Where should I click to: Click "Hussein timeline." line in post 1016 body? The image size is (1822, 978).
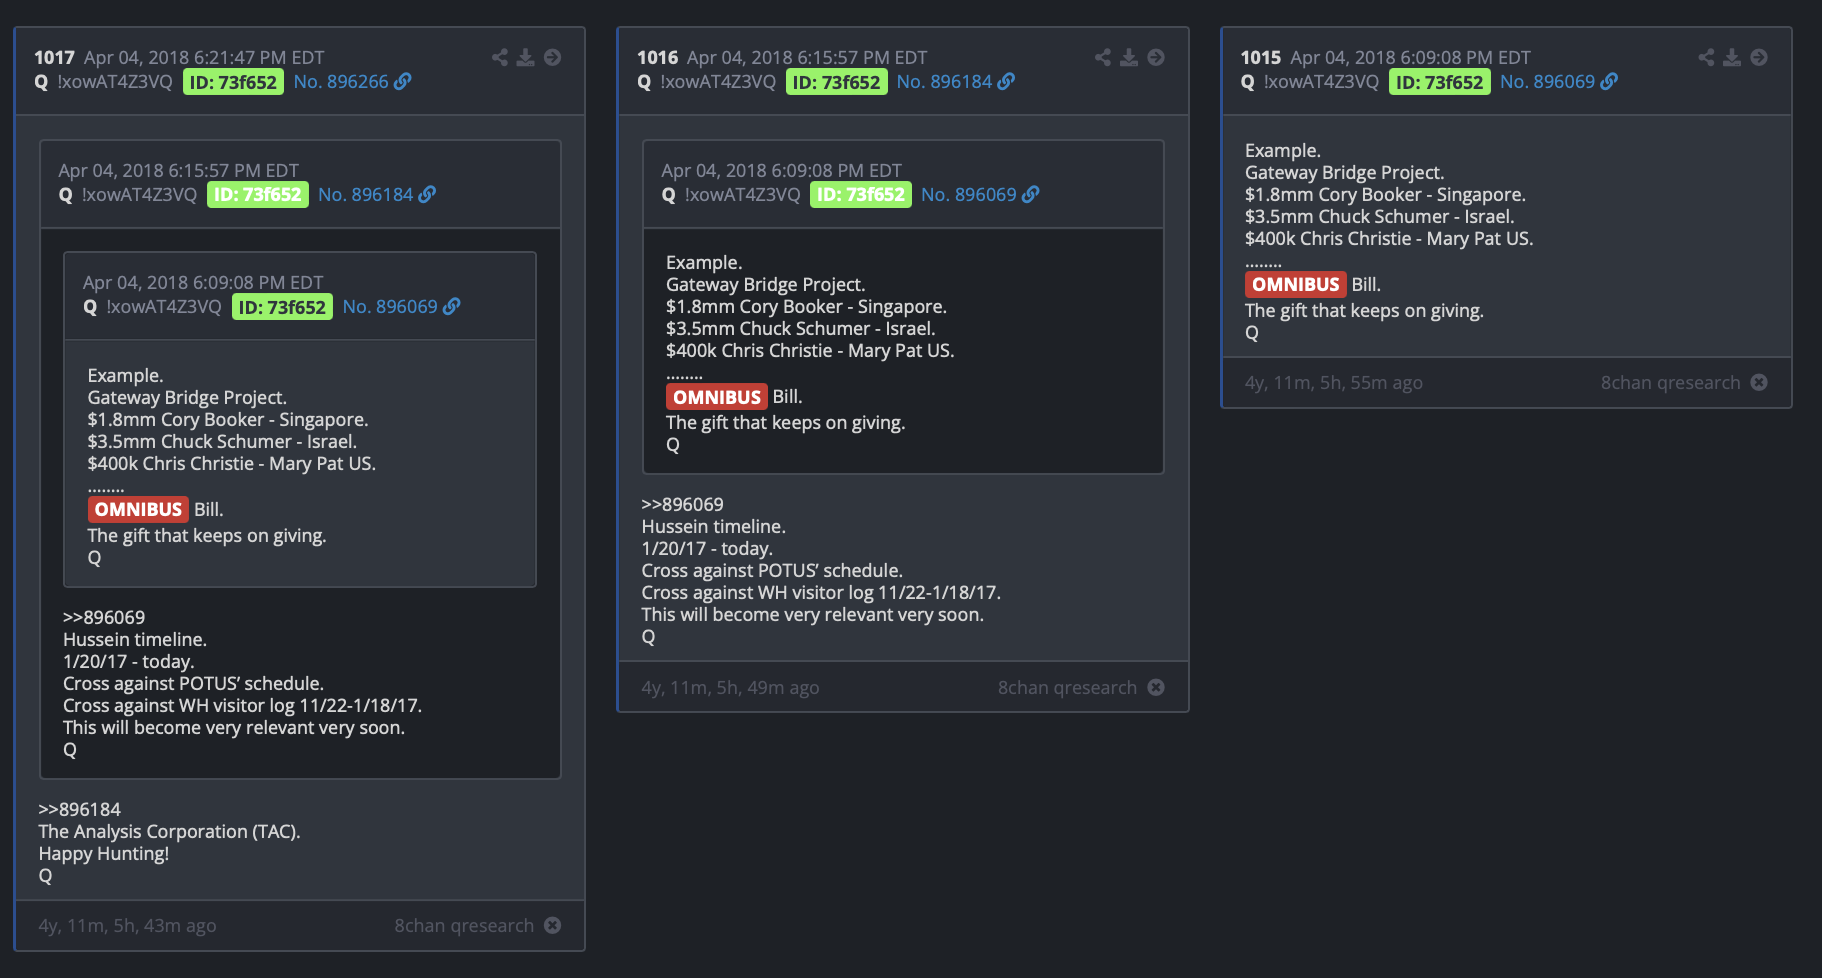pyautogui.click(x=713, y=526)
